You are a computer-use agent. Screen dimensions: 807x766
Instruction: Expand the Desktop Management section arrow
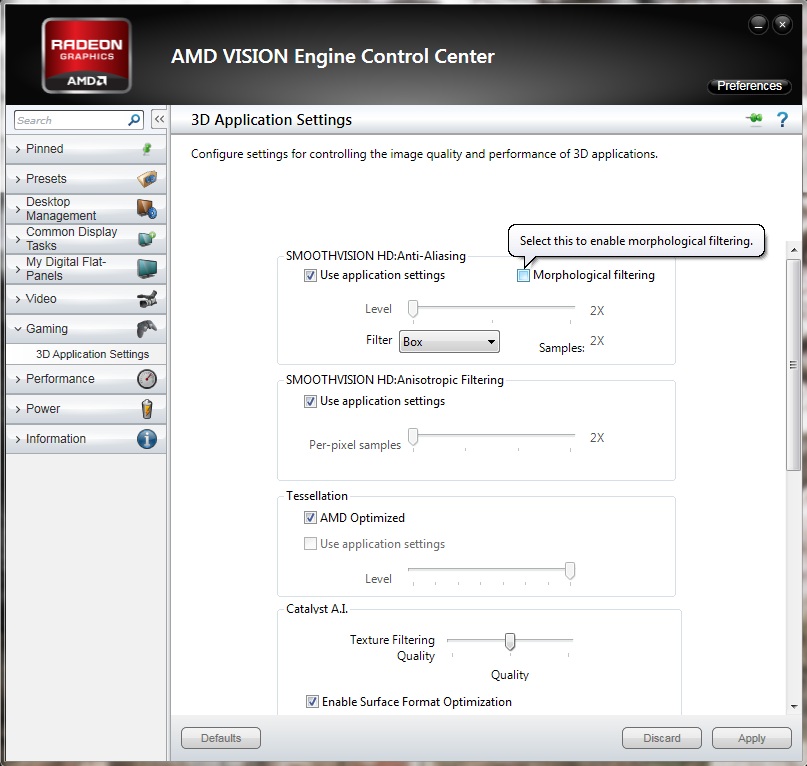(18, 209)
